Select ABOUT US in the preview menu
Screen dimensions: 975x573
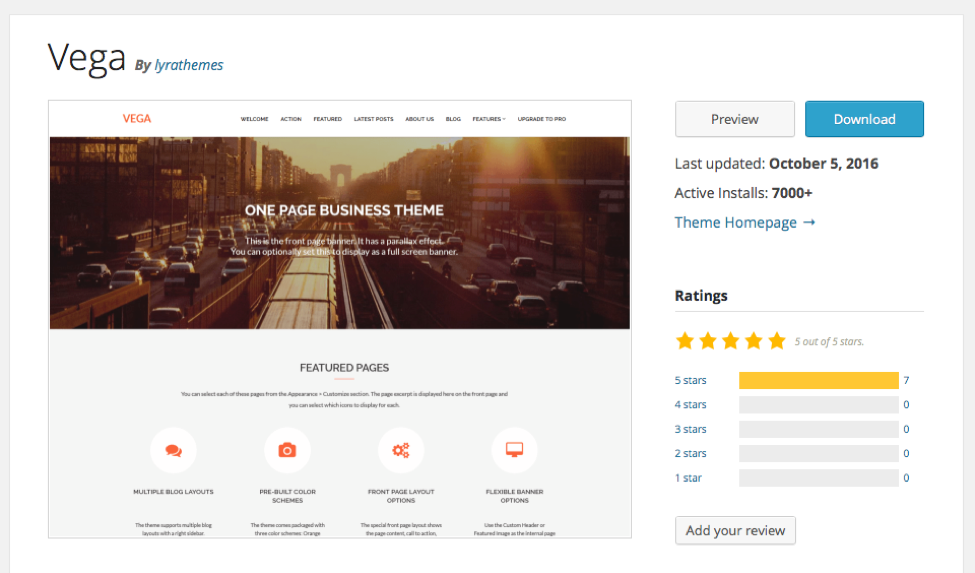coord(420,119)
